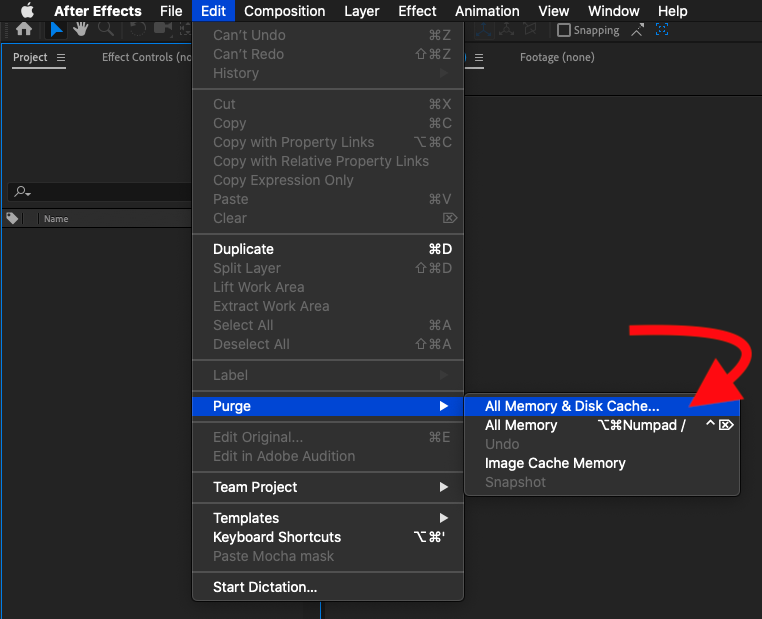Click the View Axis mode icon
Viewport: 762px width, 619px height.
coord(530,30)
